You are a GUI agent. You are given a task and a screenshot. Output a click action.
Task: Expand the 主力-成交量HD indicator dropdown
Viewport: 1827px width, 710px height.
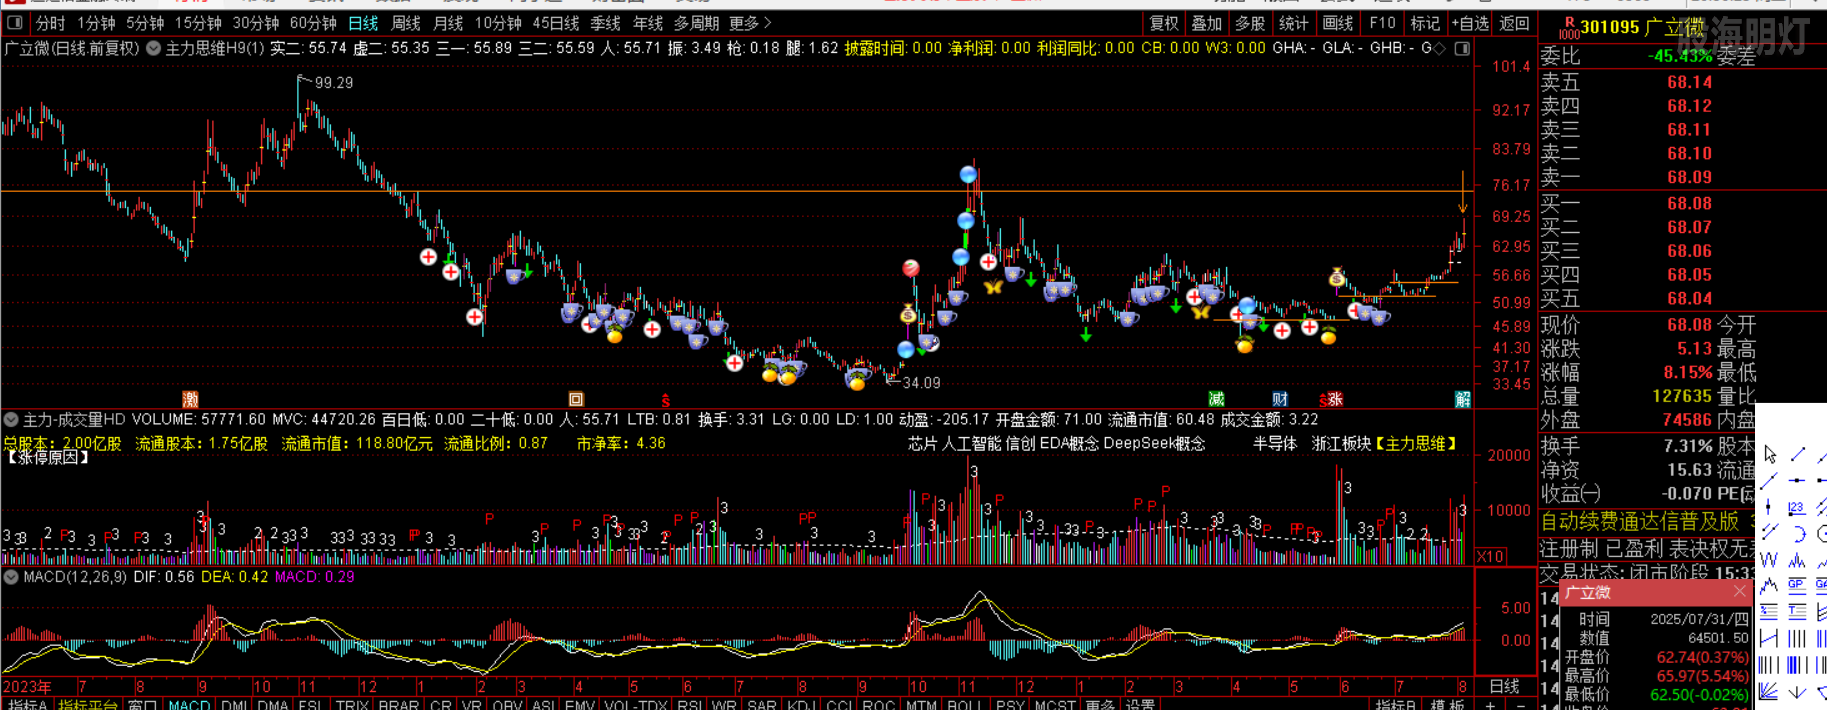click(x=11, y=420)
